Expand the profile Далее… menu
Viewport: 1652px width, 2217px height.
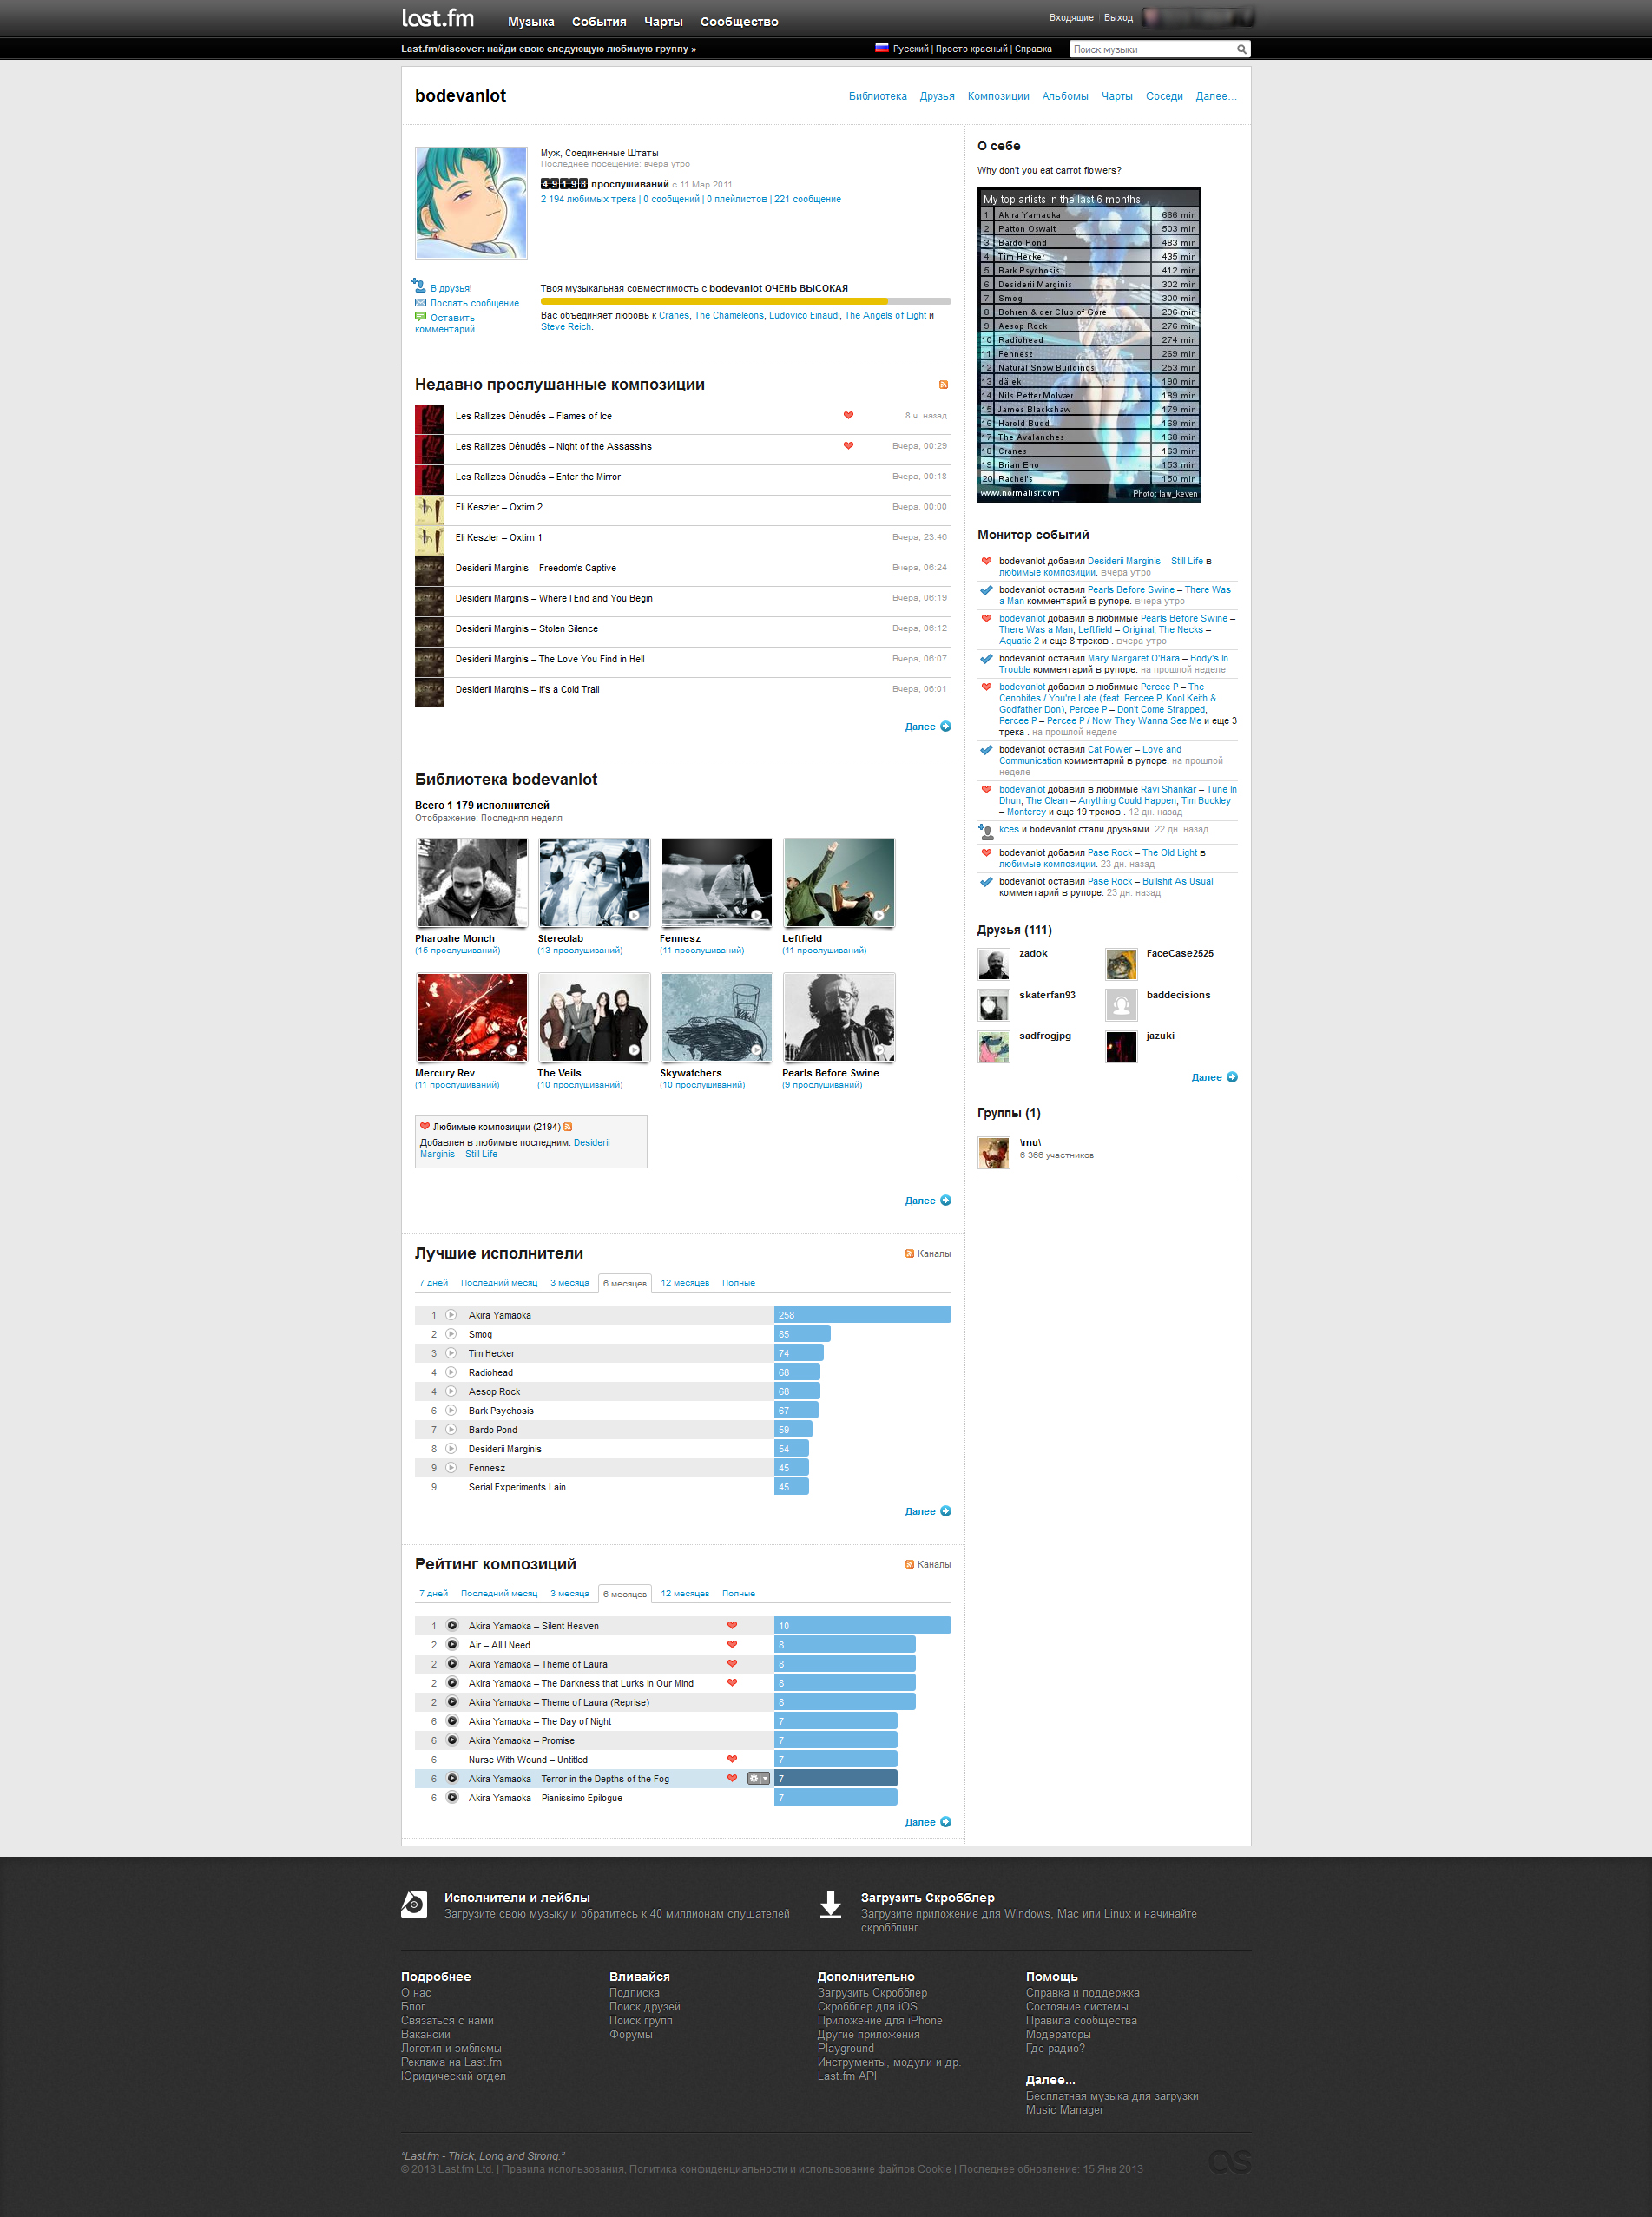1216,97
